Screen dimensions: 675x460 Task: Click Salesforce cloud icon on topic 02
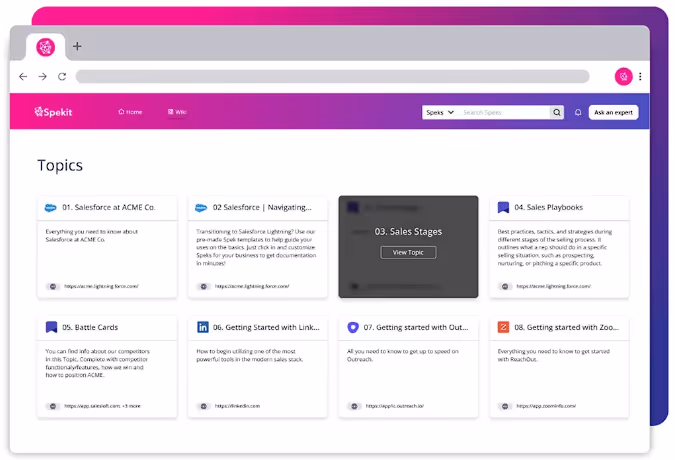(201, 208)
